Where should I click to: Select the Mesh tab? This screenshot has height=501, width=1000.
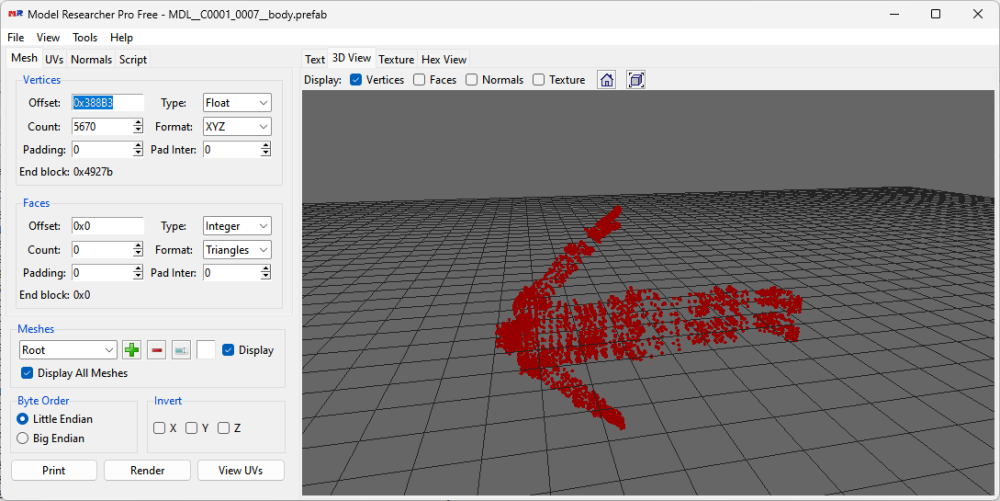click(24, 58)
